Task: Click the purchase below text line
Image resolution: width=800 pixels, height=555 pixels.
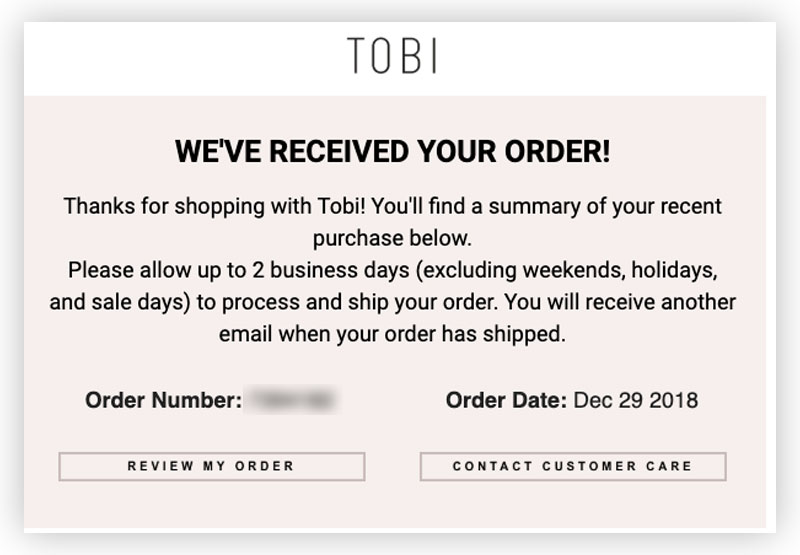Action: point(392,238)
